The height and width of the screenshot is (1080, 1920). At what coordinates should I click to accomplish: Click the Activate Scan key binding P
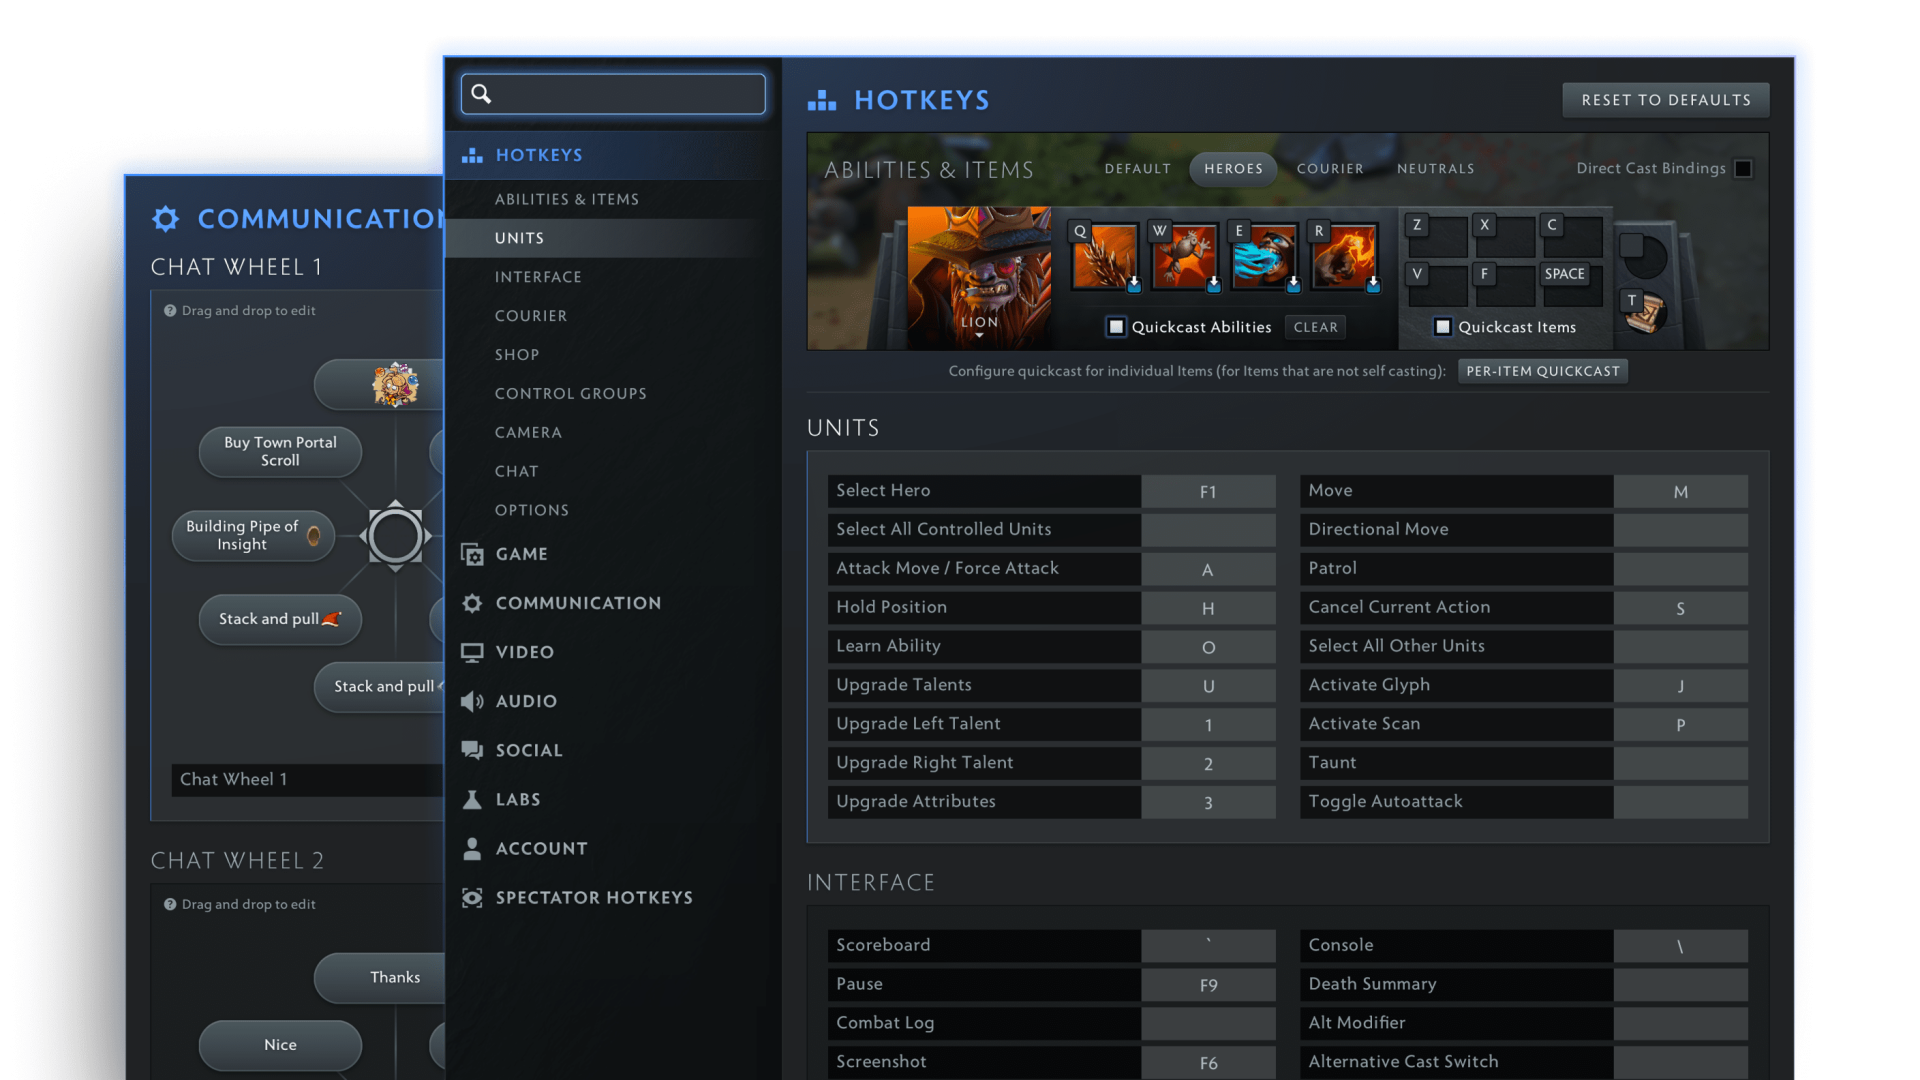click(x=1680, y=725)
